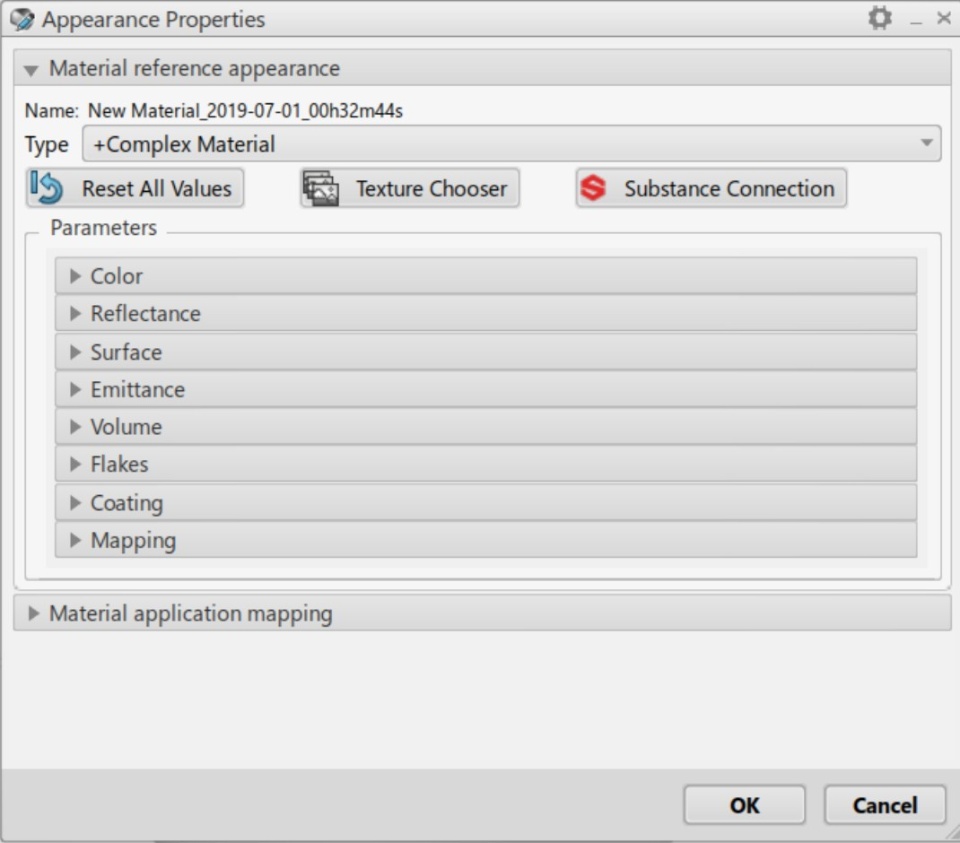Collapse the Material reference appearance section

point(31,70)
